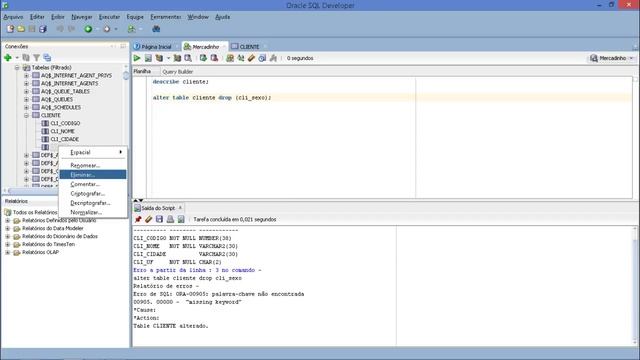Viewport: 640px width, 360px height.
Task: Click the Forward navigation button
Action: point(107,29)
